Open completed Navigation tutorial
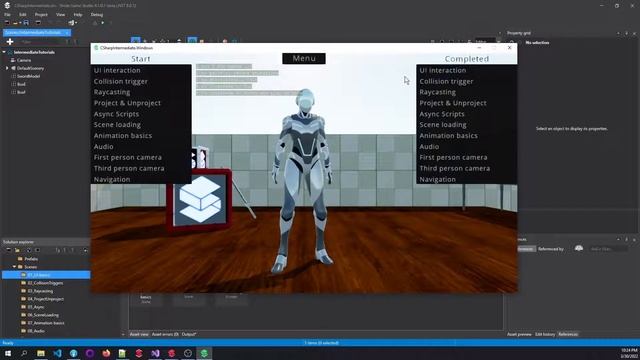Image resolution: width=640 pixels, height=360 pixels. (x=438, y=179)
